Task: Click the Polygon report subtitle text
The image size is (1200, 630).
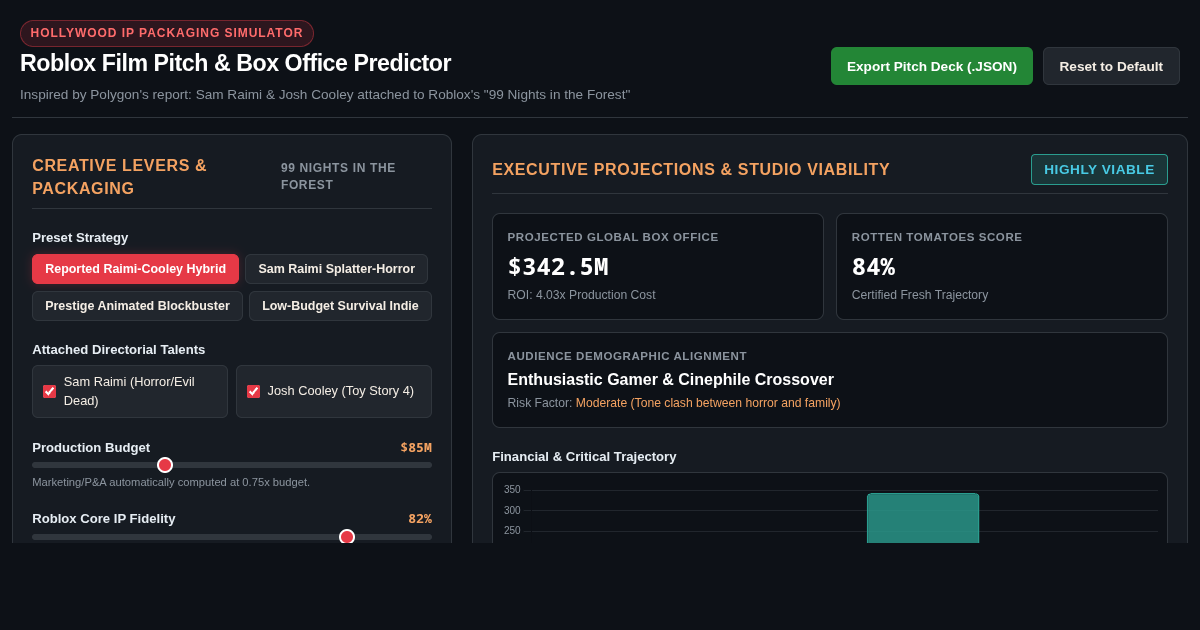Action: (x=325, y=94)
